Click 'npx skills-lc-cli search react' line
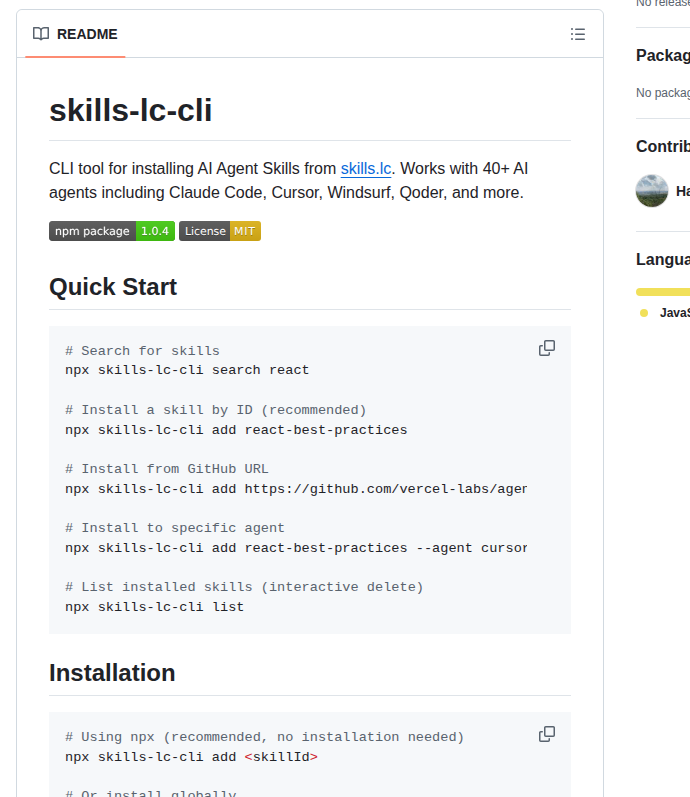 click(187, 370)
